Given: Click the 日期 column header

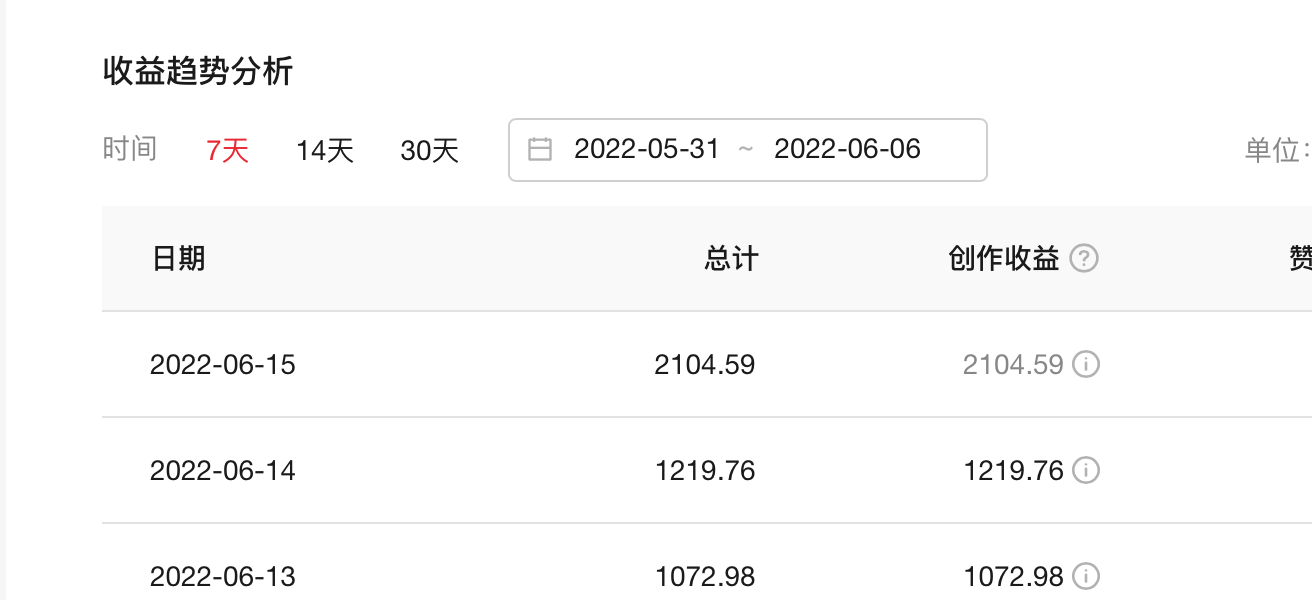Looking at the screenshot, I should pos(178,257).
